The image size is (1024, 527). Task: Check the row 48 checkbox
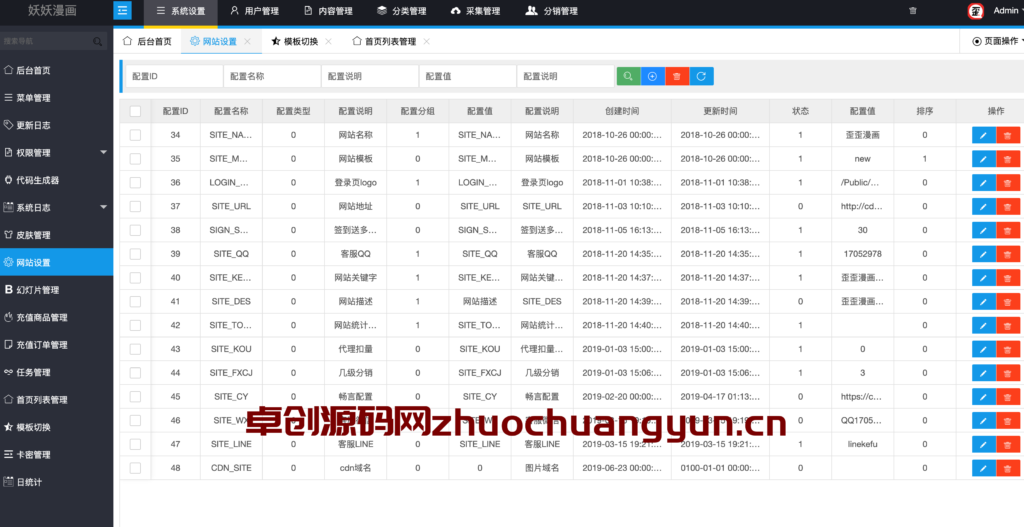135,468
